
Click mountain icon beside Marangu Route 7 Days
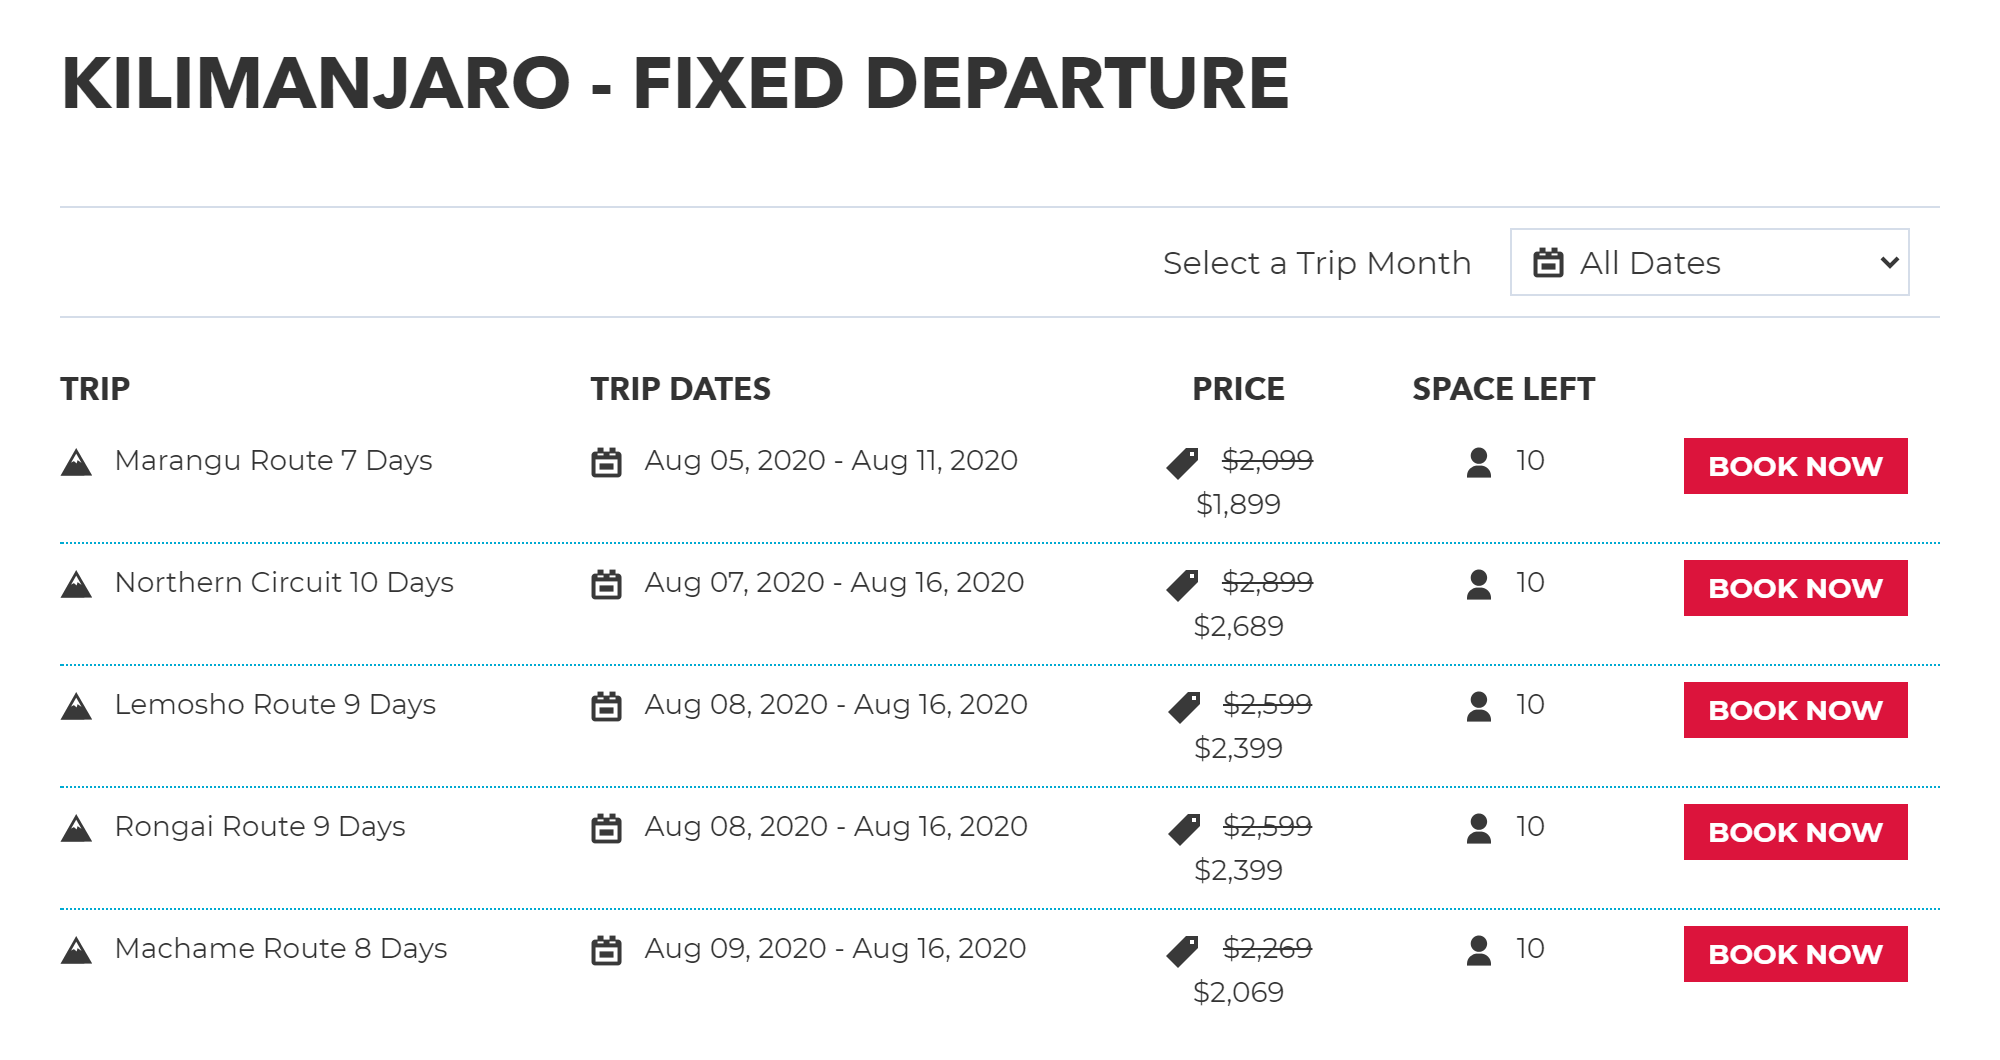[76, 462]
